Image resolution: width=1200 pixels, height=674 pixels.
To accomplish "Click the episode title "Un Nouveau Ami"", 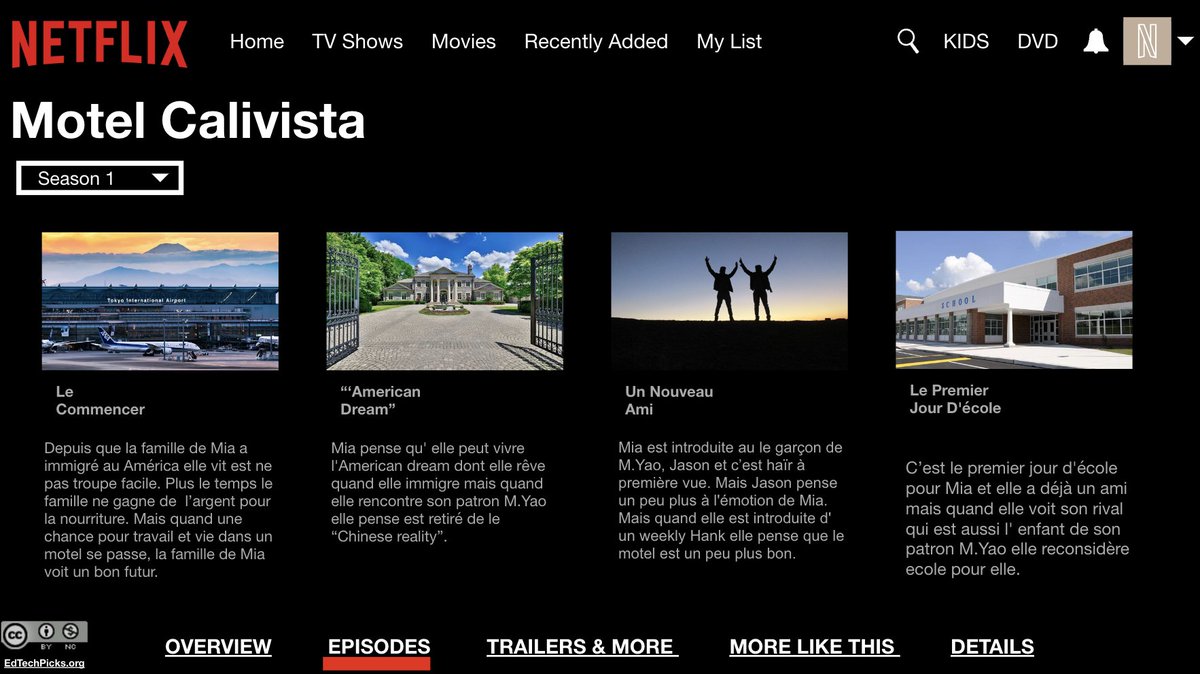I will pos(669,400).
